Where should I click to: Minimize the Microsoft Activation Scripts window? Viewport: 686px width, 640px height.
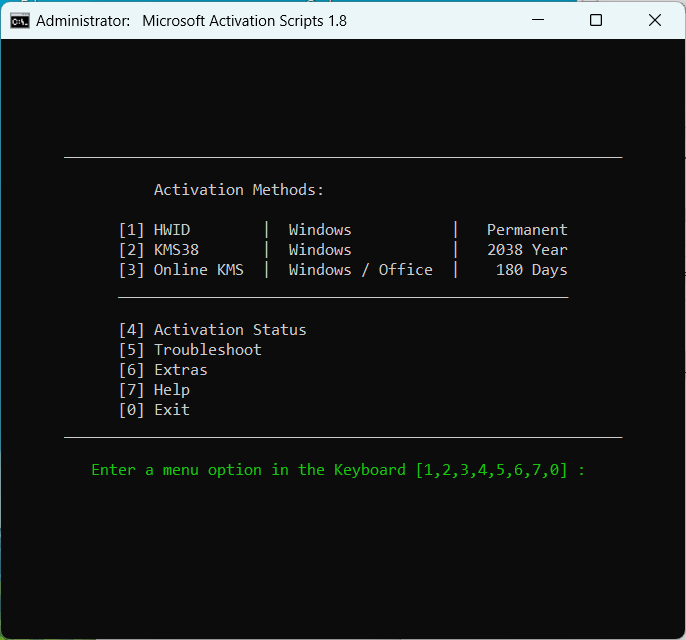coord(538,20)
